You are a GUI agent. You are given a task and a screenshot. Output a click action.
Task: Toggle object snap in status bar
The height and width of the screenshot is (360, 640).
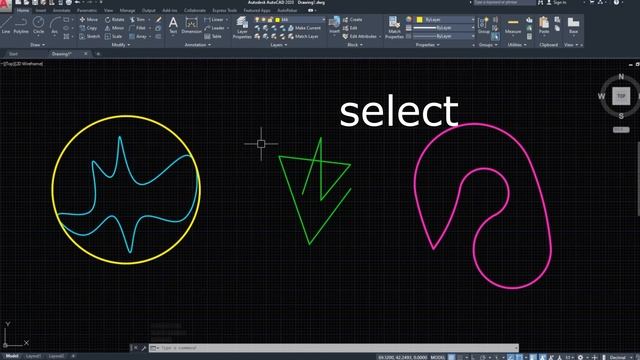click(519, 357)
